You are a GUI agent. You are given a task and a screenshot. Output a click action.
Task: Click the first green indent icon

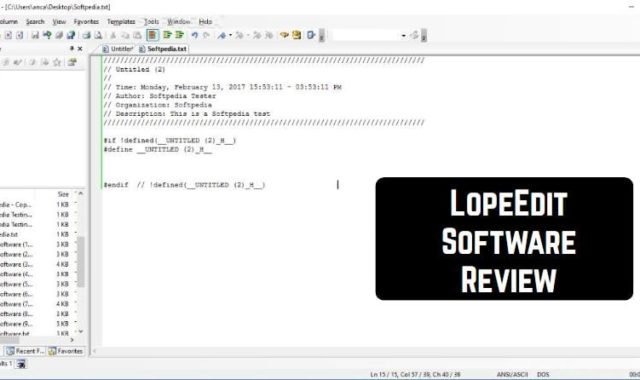click(x=167, y=35)
